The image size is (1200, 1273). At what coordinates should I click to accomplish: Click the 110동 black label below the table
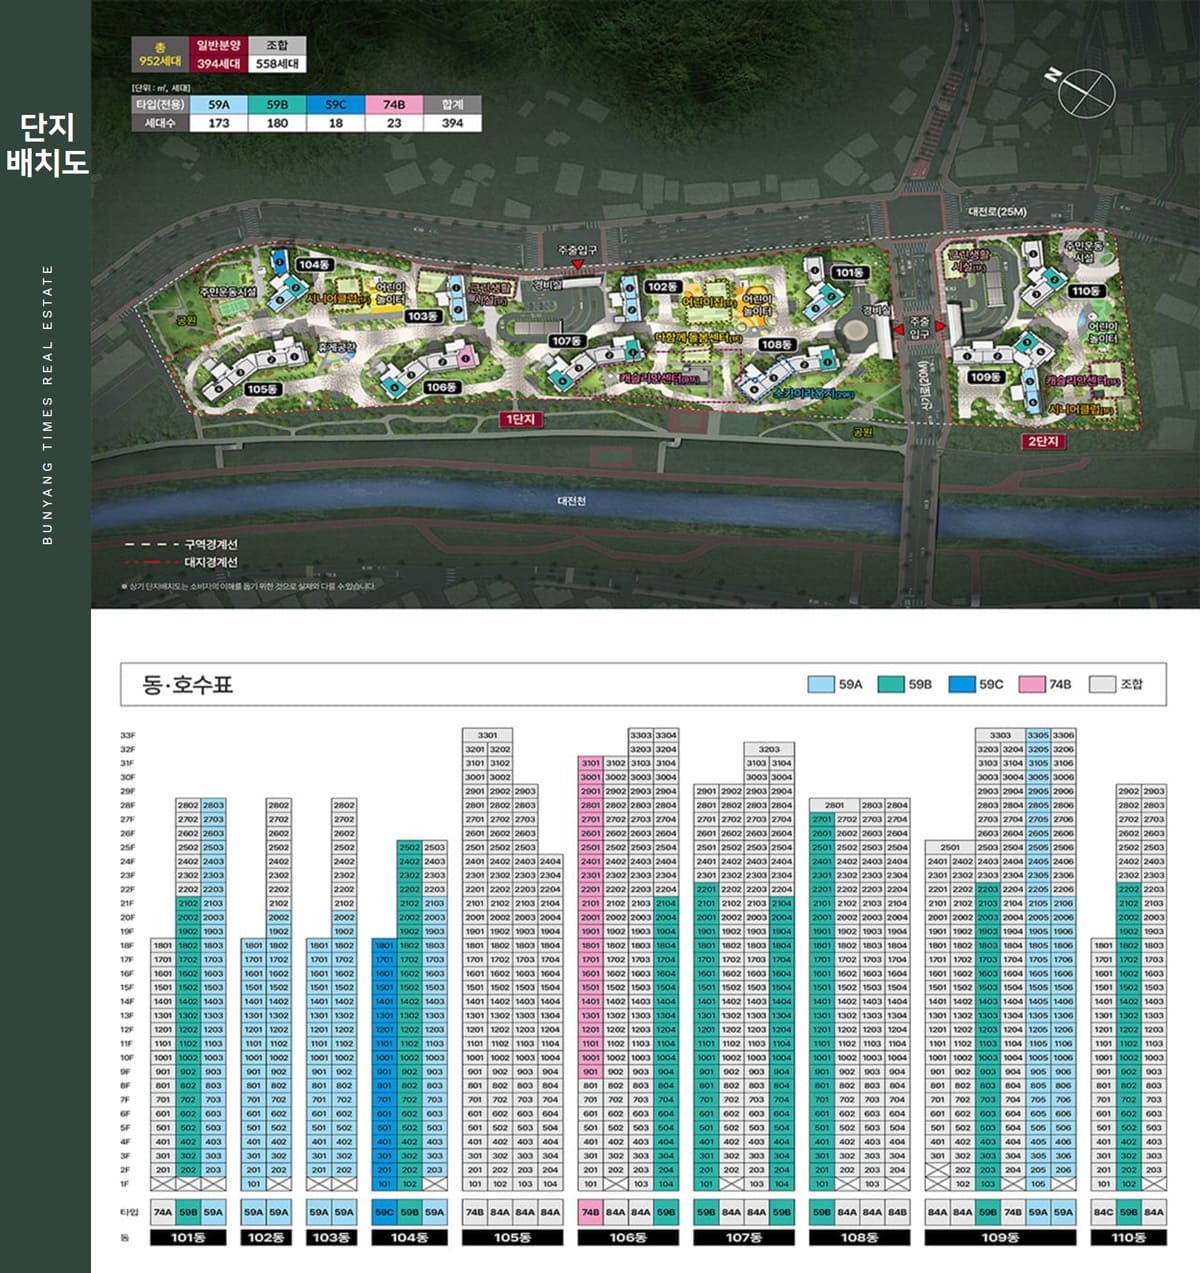pos(1129,1238)
